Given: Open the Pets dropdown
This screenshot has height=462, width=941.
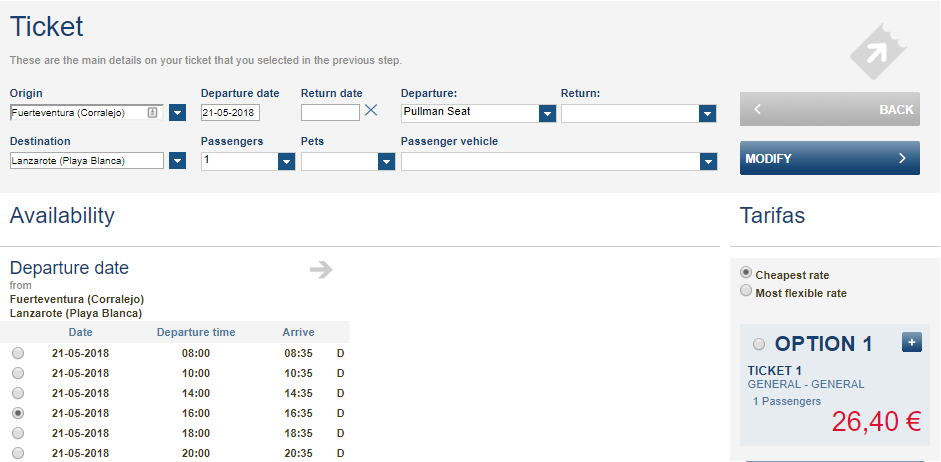Looking at the screenshot, I should pos(386,162).
